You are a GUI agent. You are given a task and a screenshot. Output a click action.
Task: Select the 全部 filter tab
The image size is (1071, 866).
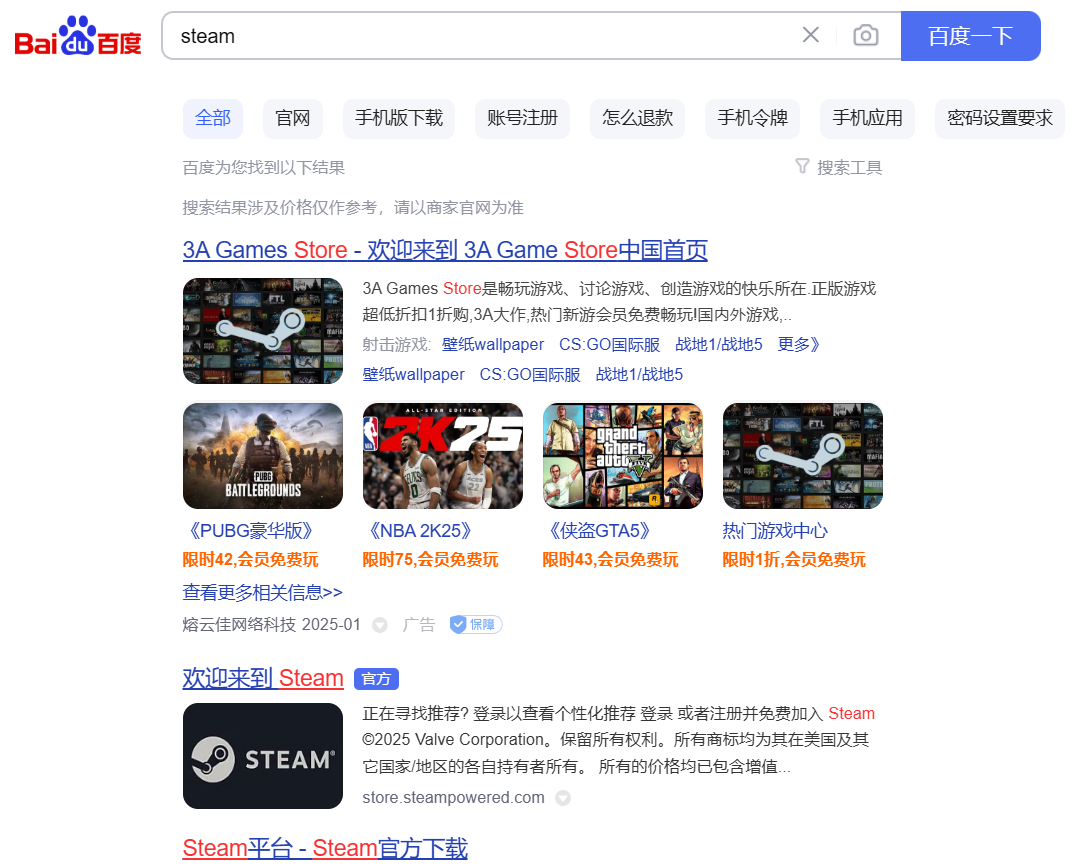click(x=213, y=118)
